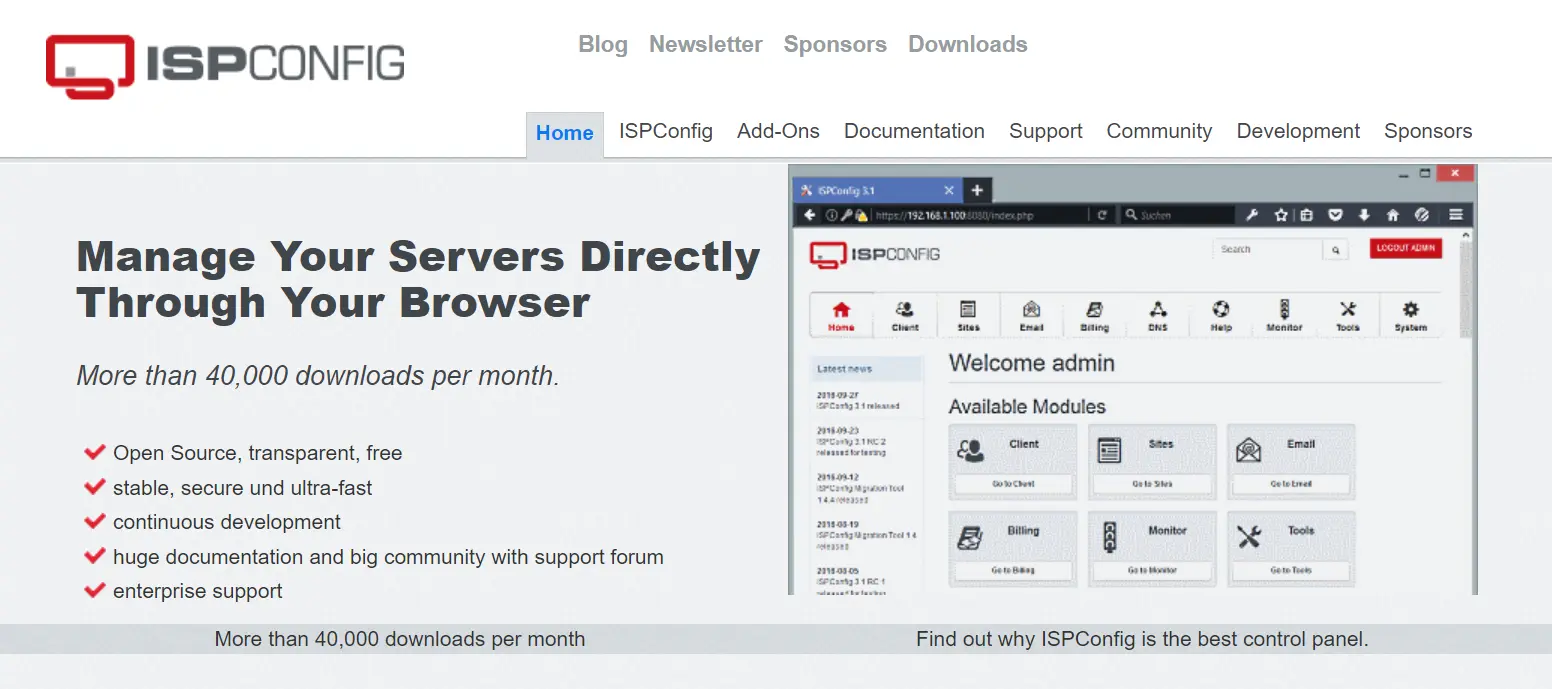The image size is (1552, 689).
Task: Click the back arrow in the demo browser toolbar
Action: click(x=810, y=215)
